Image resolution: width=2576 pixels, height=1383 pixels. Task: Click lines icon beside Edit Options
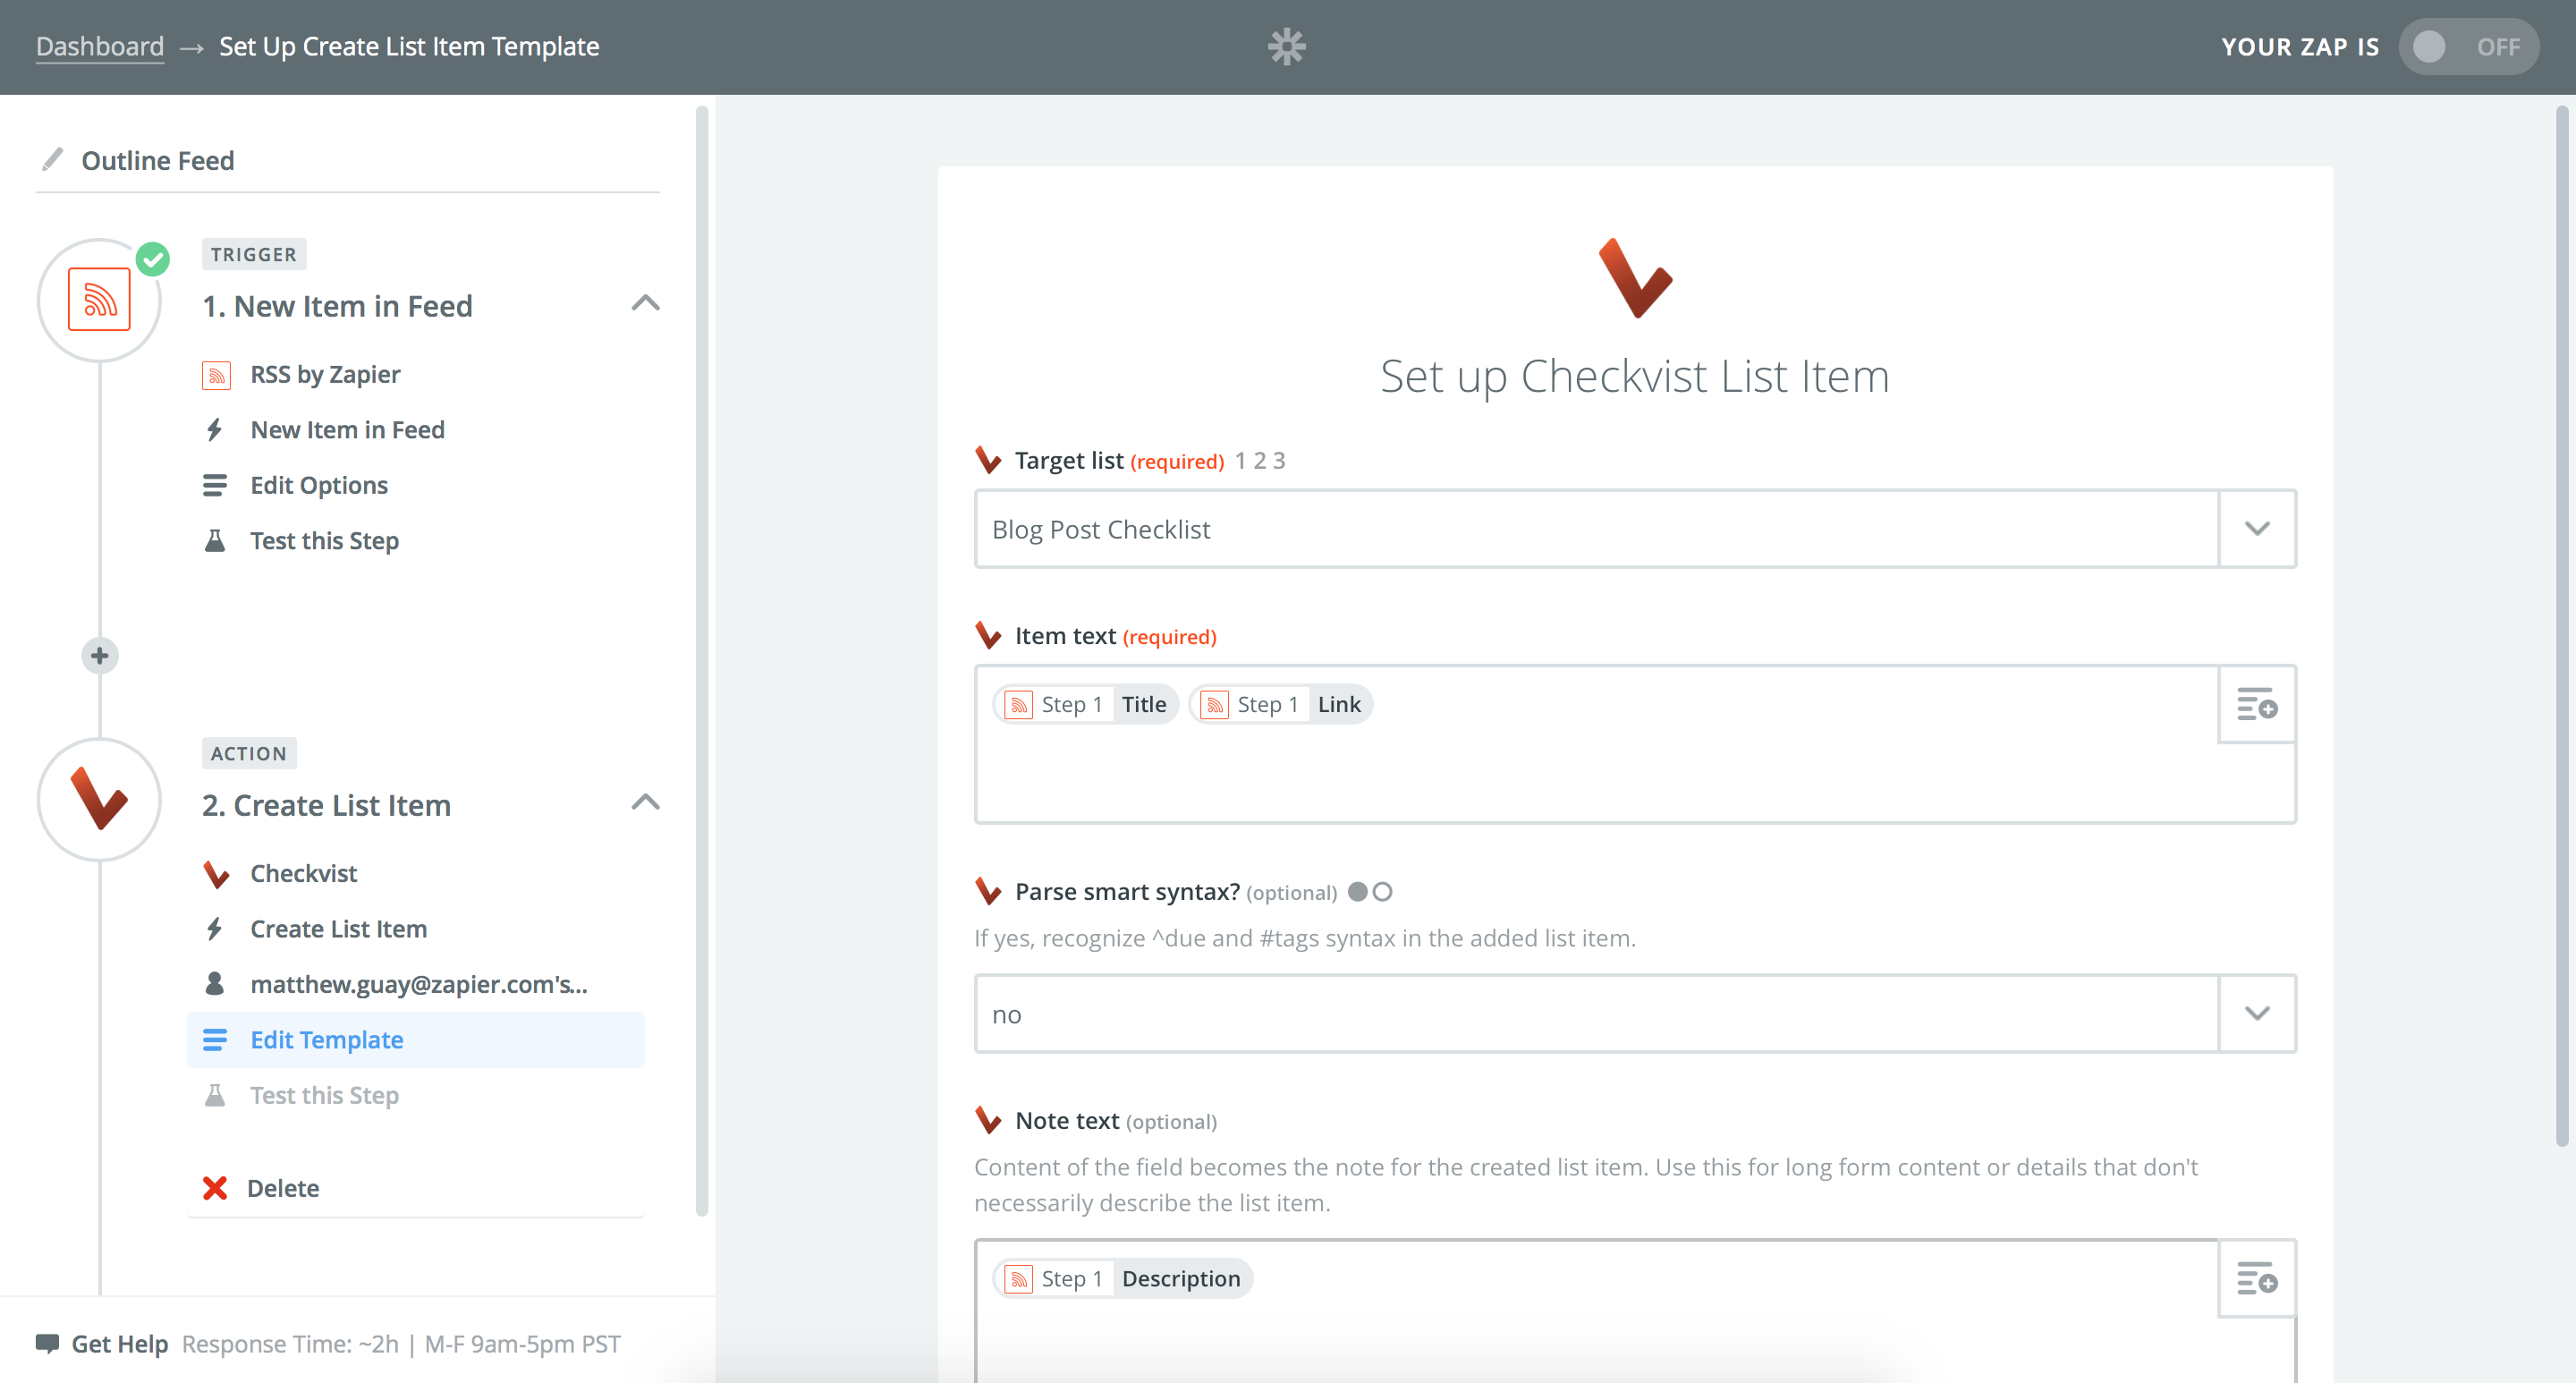(215, 486)
